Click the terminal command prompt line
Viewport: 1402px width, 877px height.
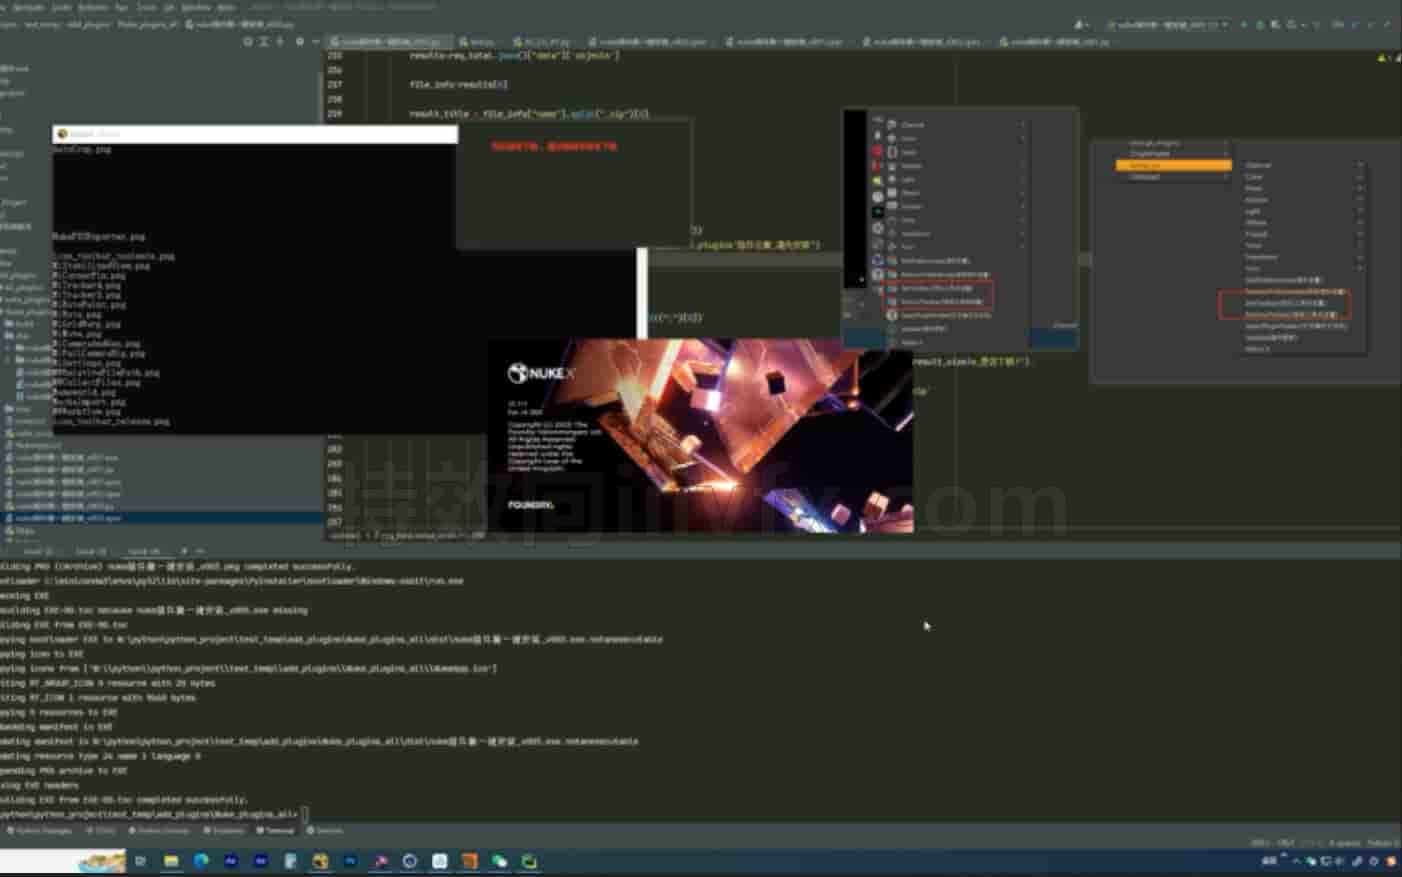pos(154,814)
